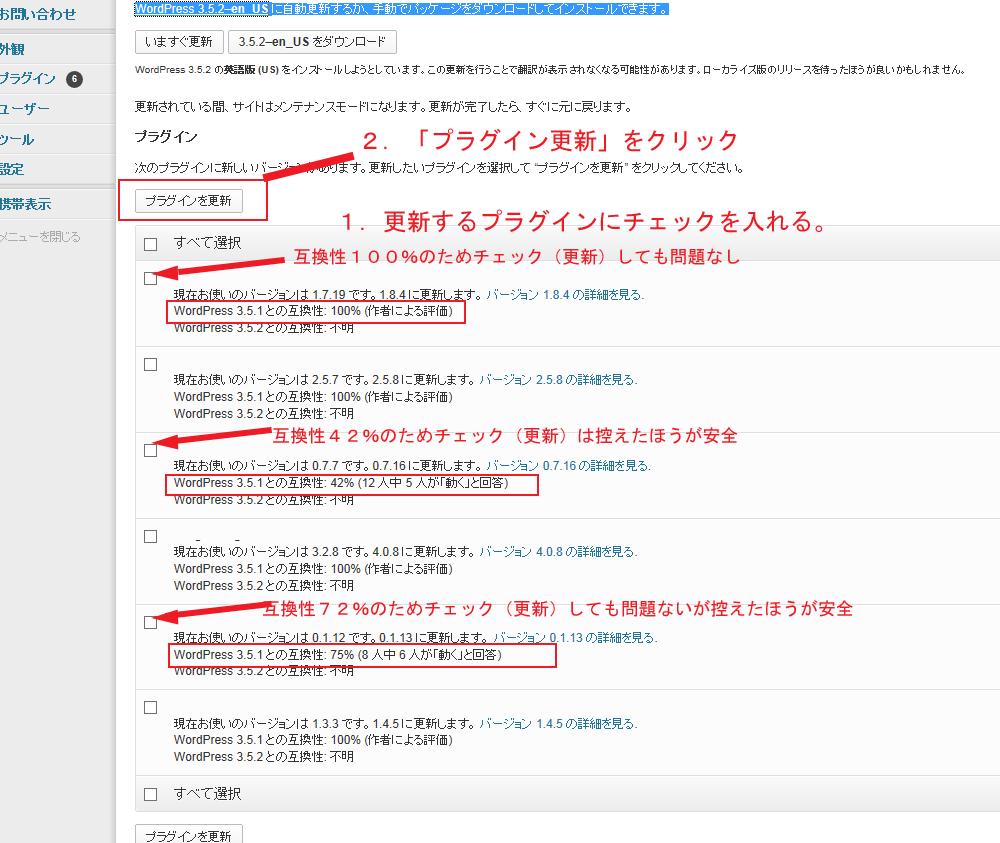Click the いますぐ更新 button
This screenshot has width=1000, height=843.
pyautogui.click(x=179, y=42)
